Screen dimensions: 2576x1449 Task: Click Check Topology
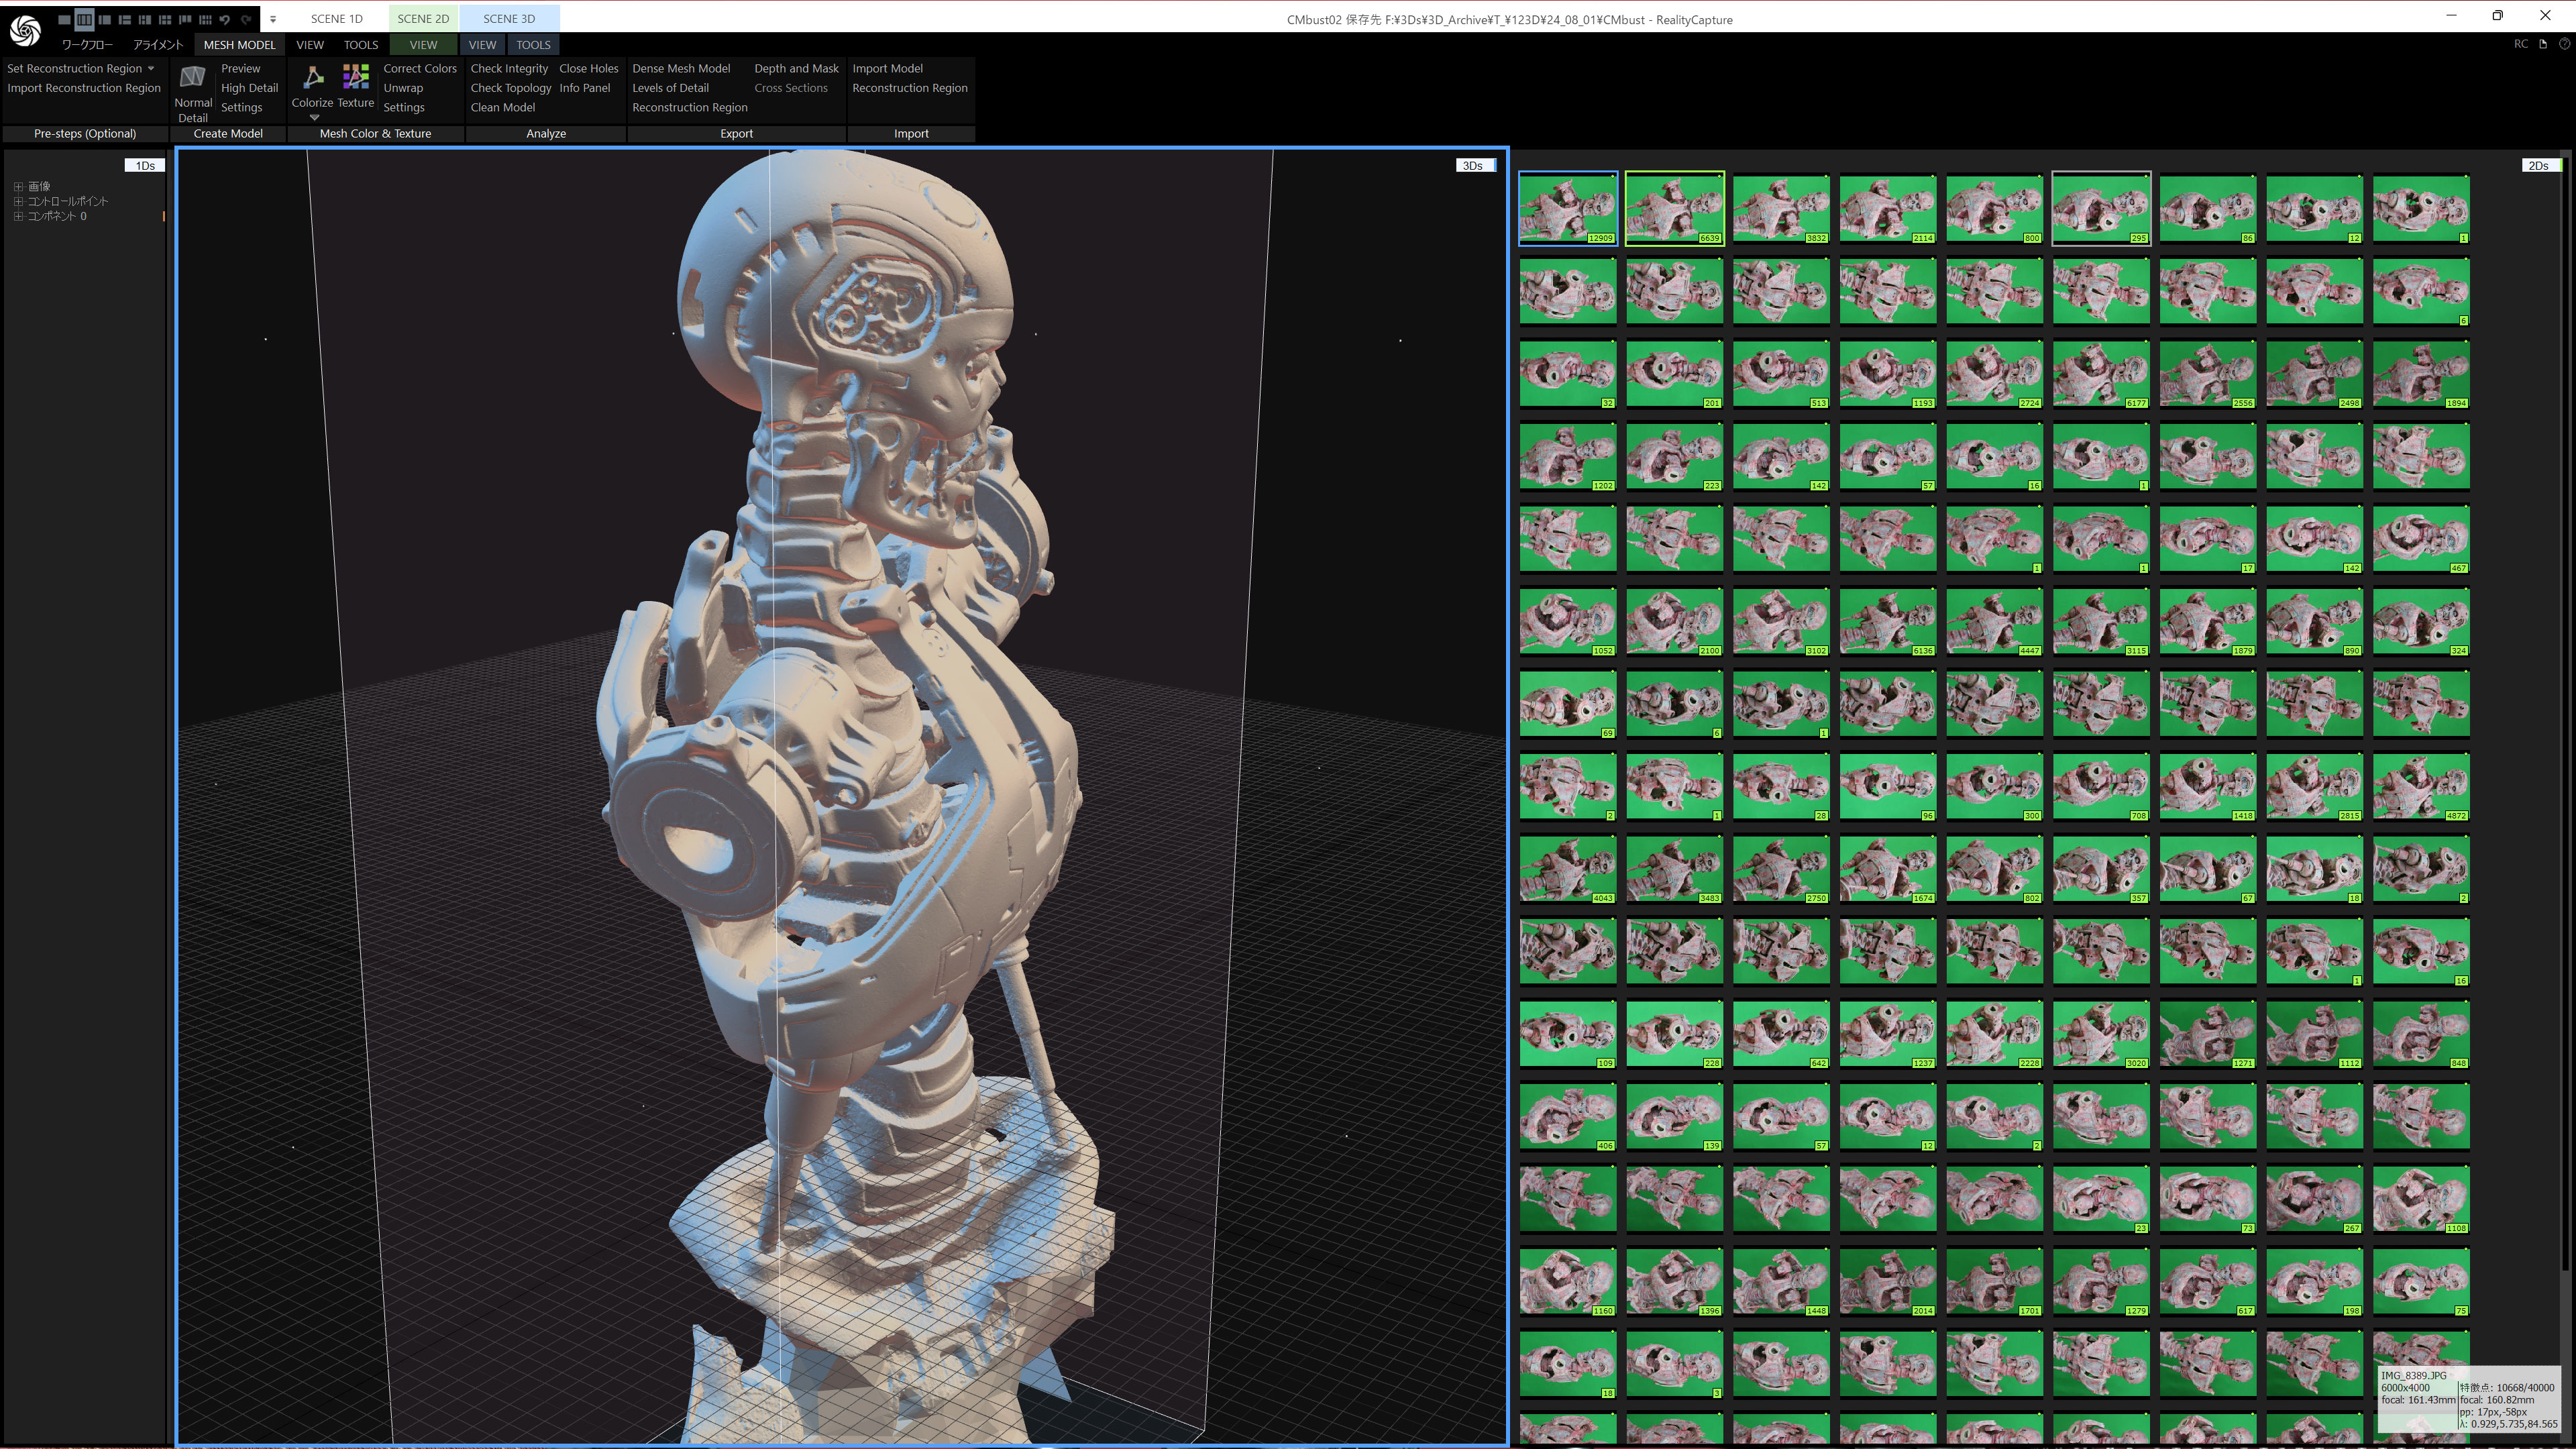point(511,88)
